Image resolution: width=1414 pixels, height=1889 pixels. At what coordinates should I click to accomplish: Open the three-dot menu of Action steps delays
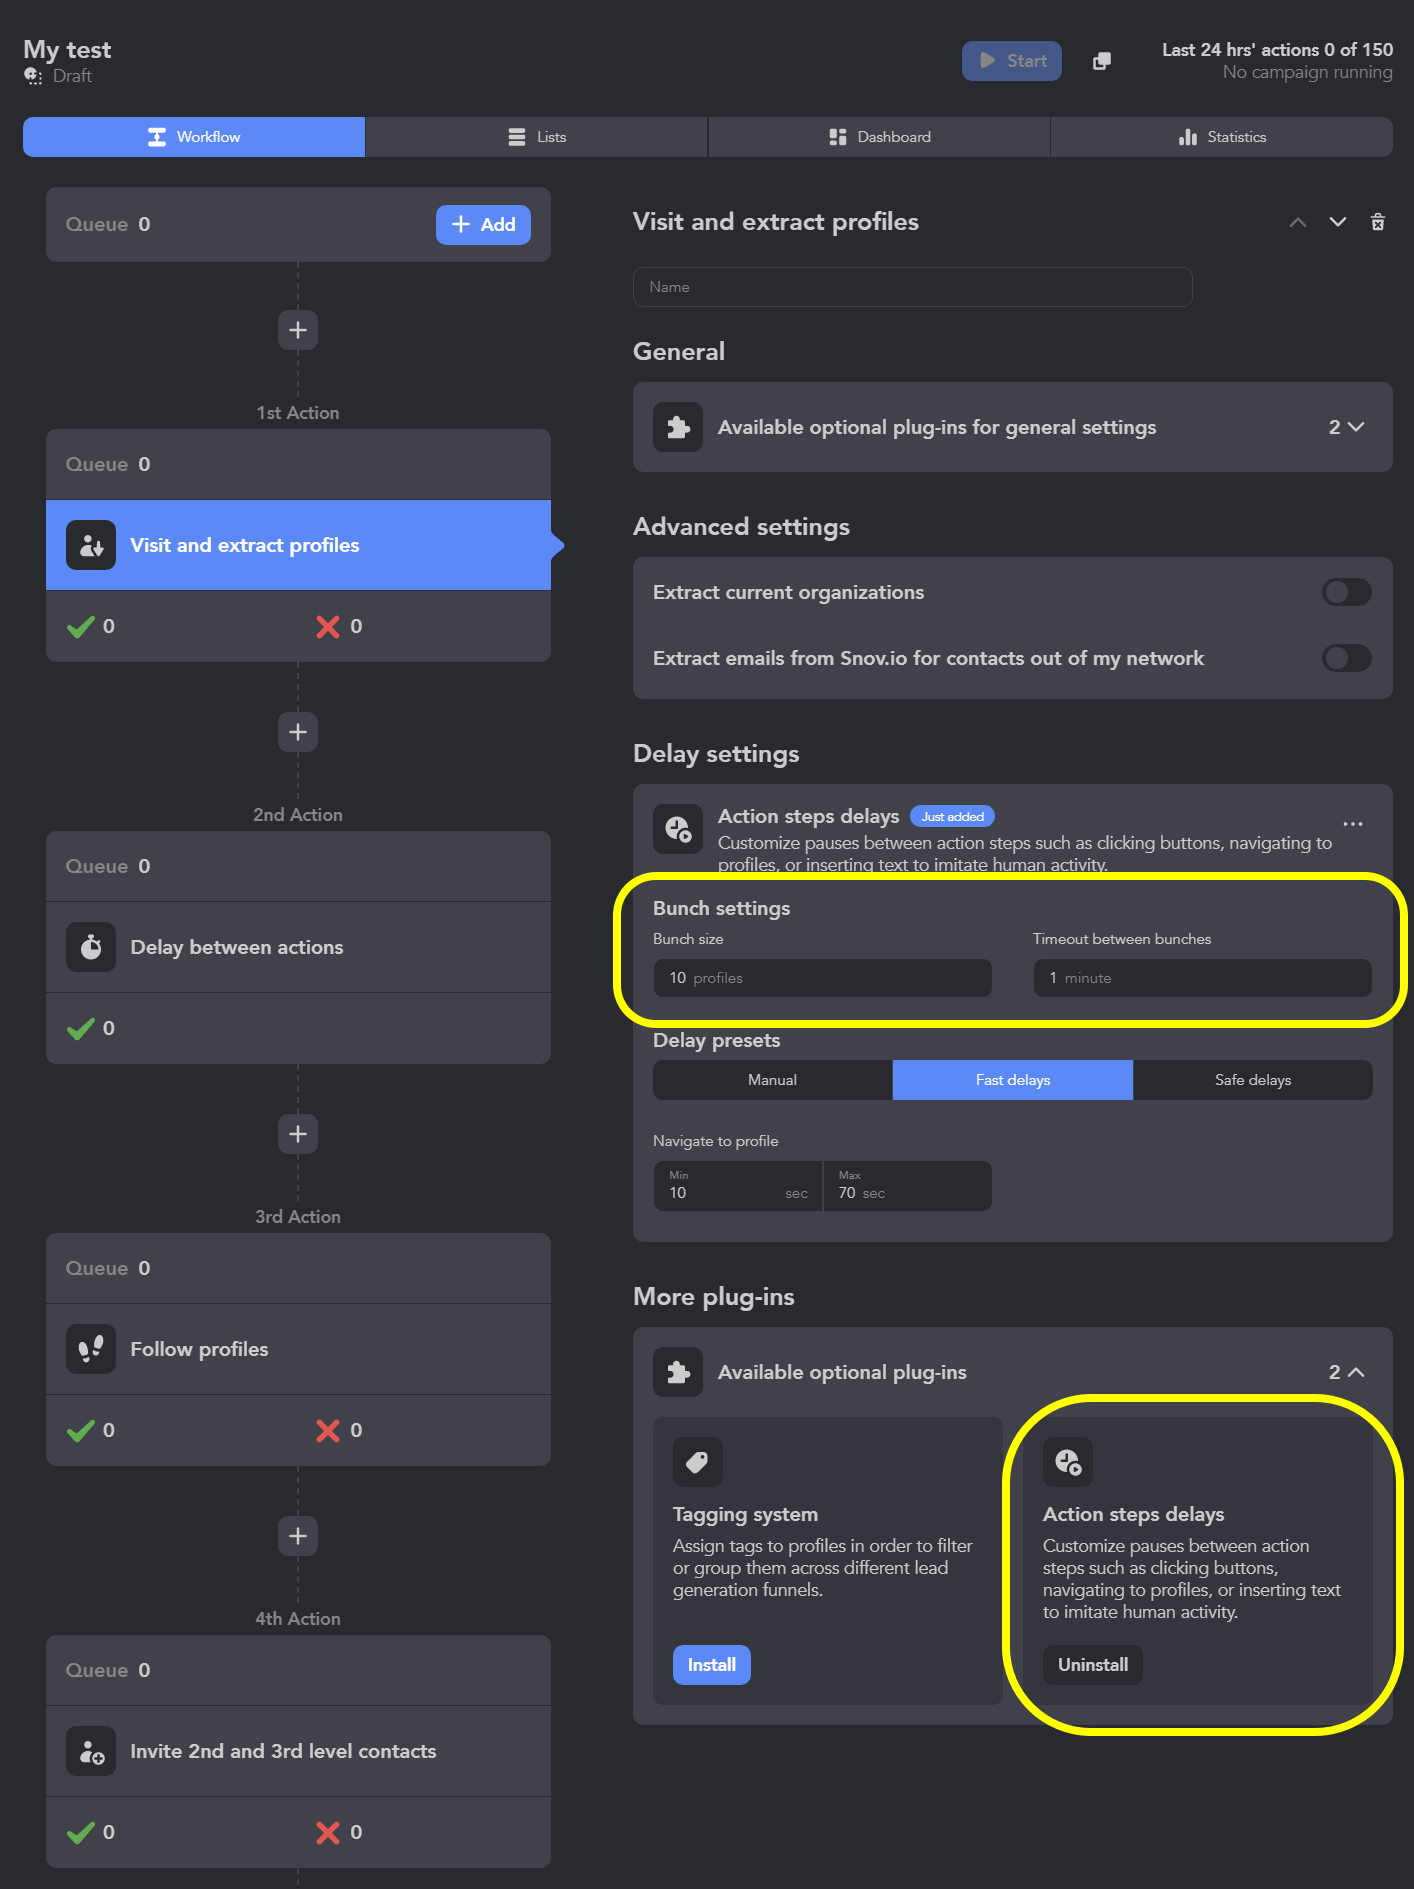point(1352,824)
